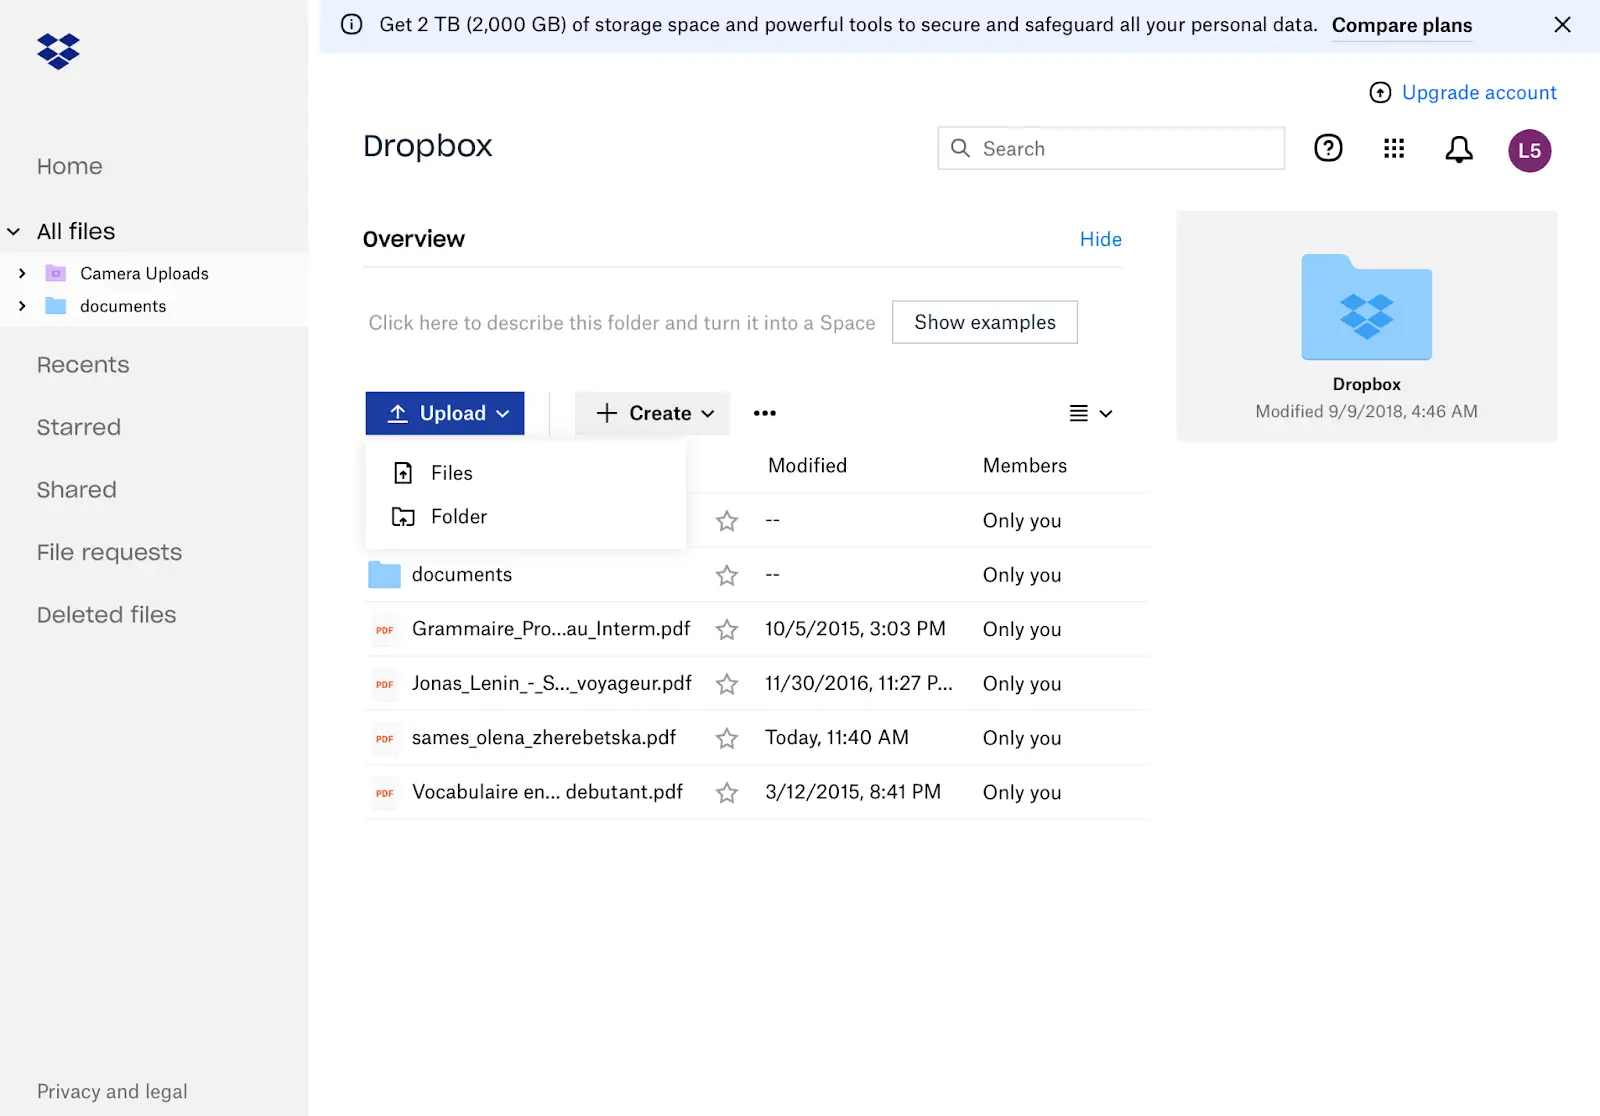
Task: Choose Folder from the Upload menu
Action: click(x=459, y=516)
